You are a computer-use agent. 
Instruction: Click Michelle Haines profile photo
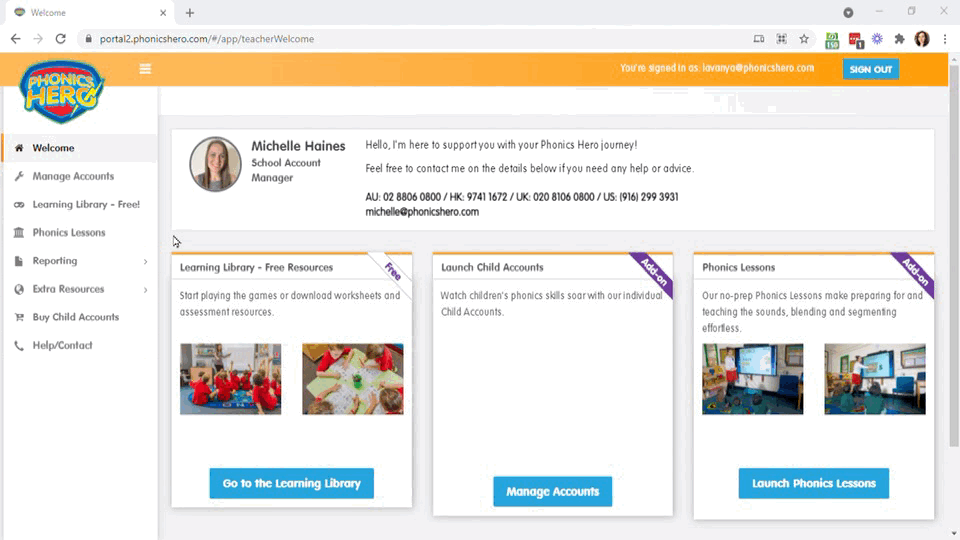[x=216, y=164]
